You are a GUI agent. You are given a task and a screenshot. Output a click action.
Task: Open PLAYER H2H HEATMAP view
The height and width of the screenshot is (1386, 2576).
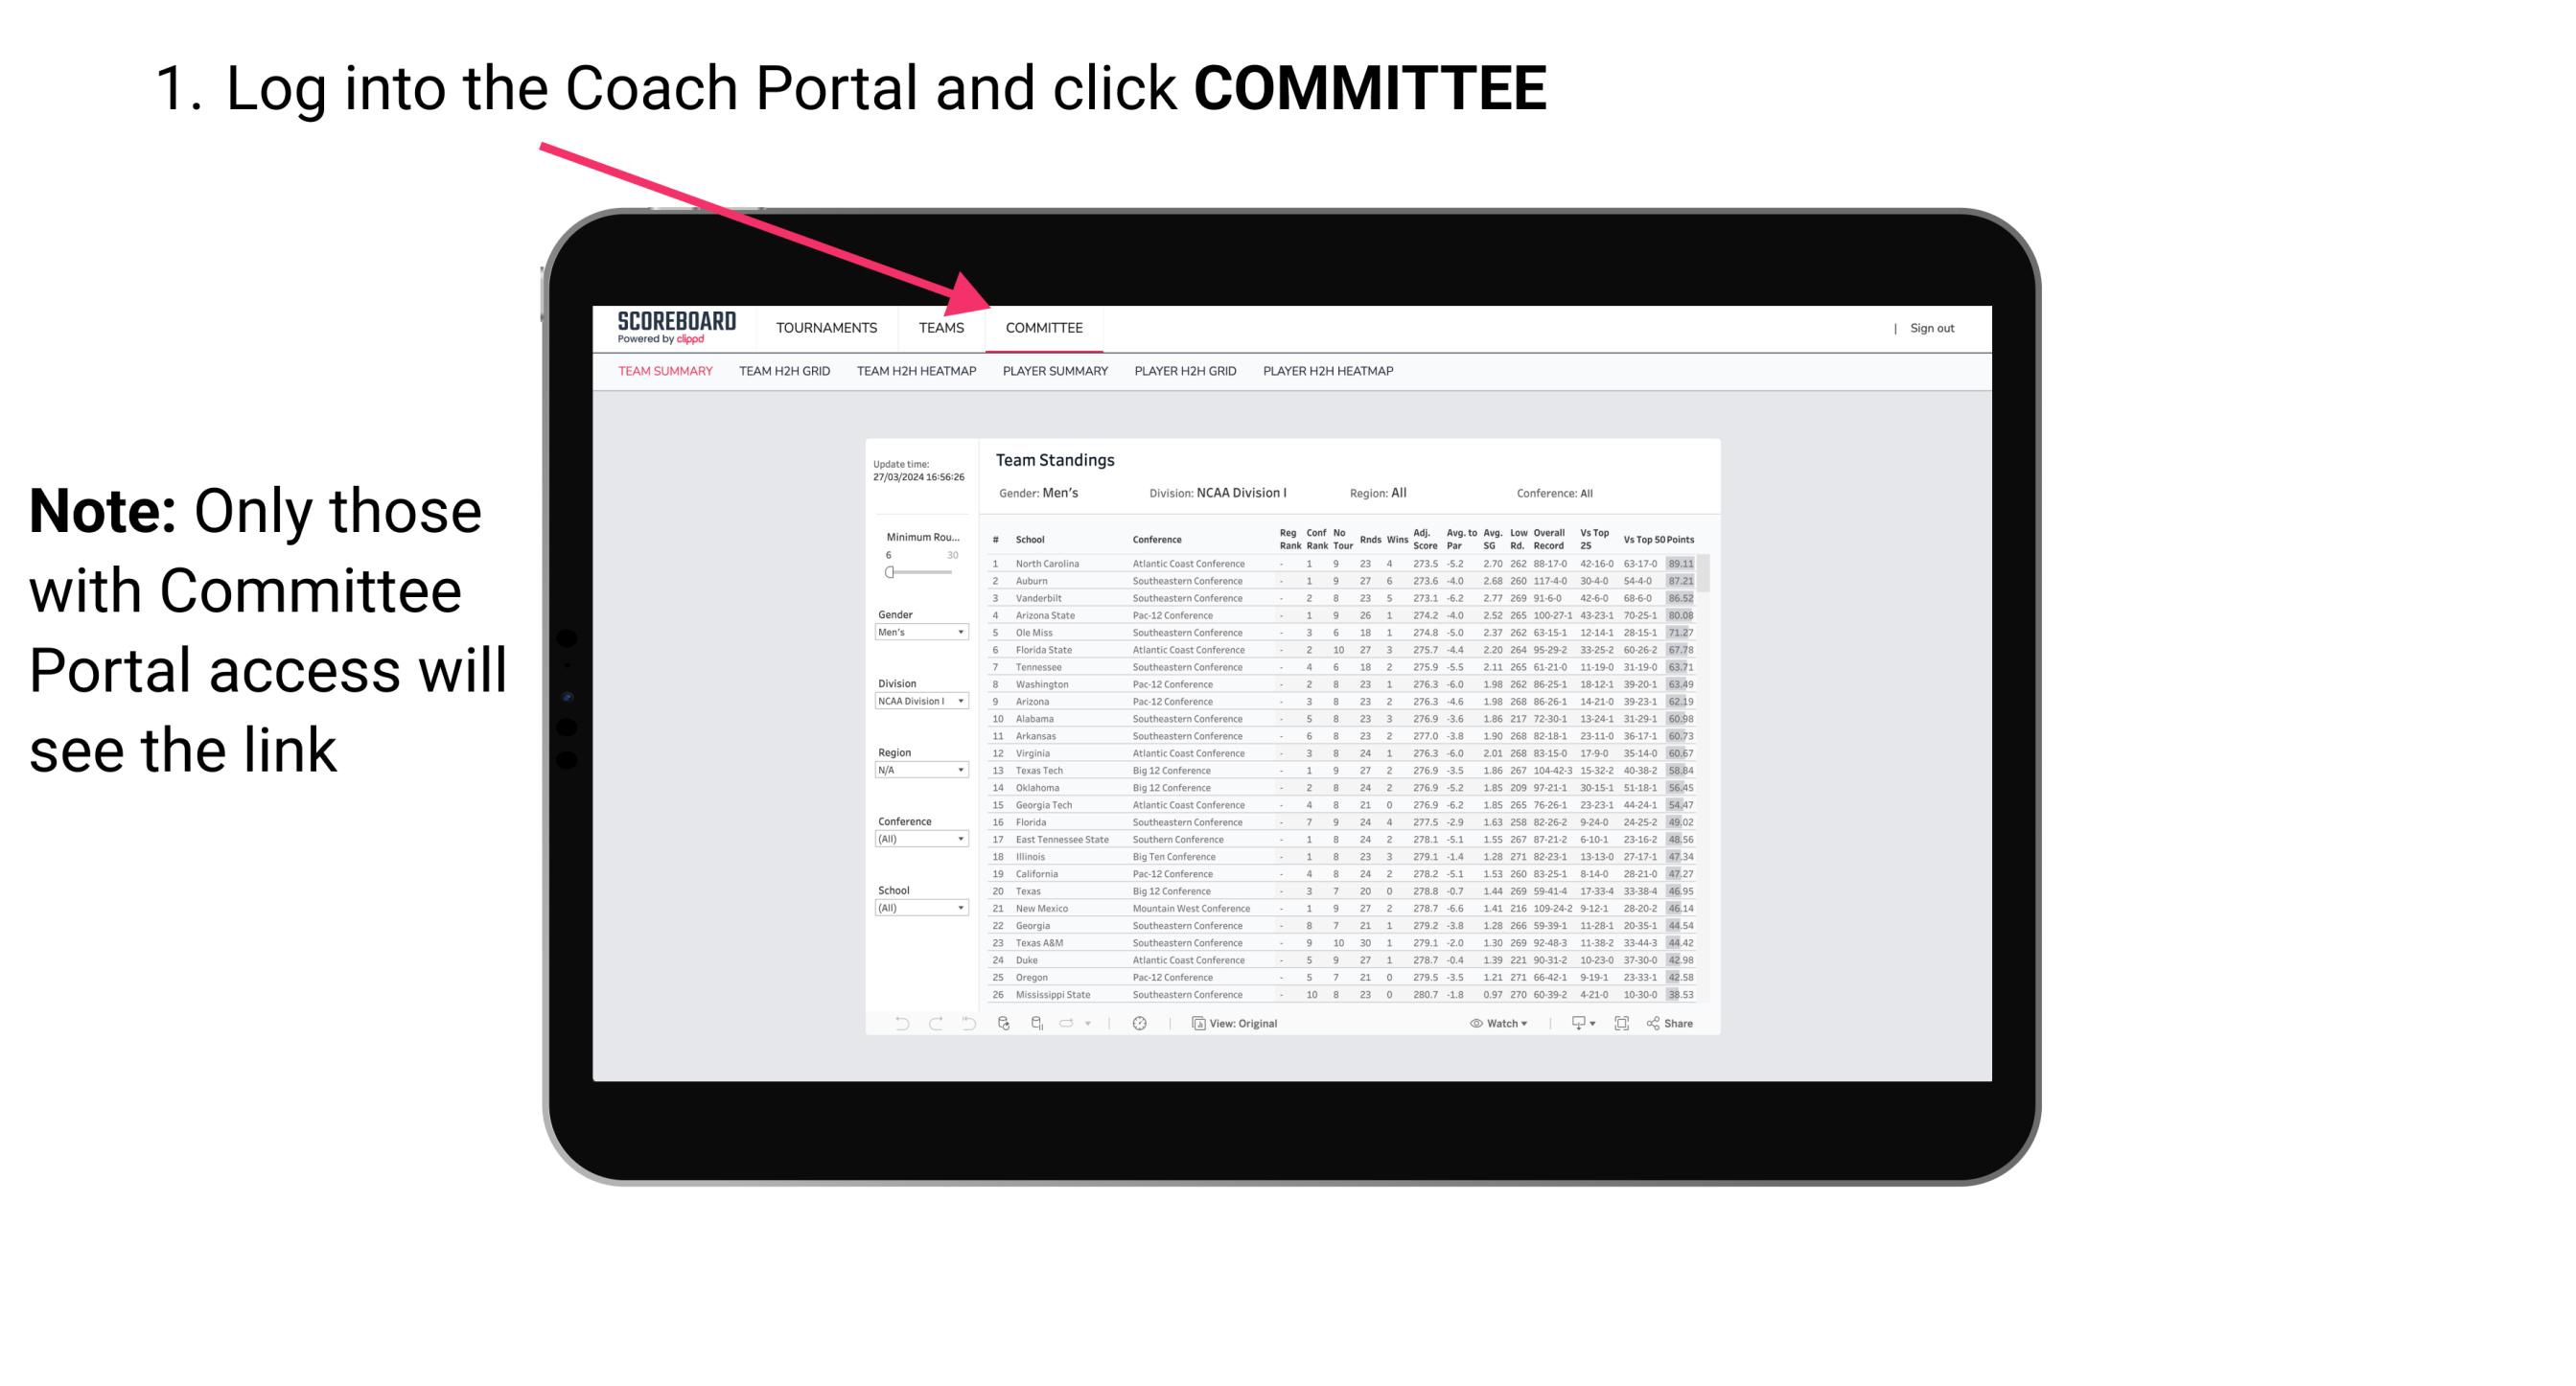pyautogui.click(x=1332, y=372)
